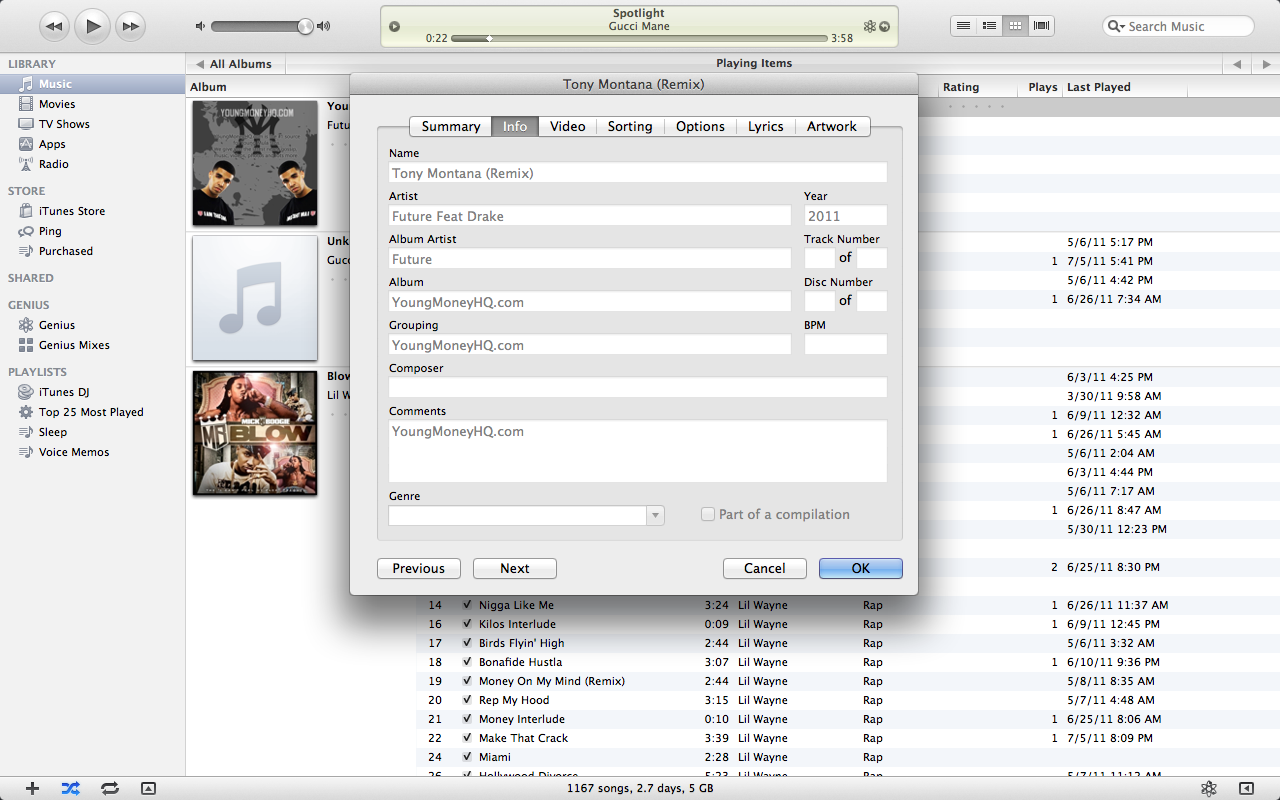Uncheck the Kilos Interlude checkbox
This screenshot has width=1280, height=800.
467,624
